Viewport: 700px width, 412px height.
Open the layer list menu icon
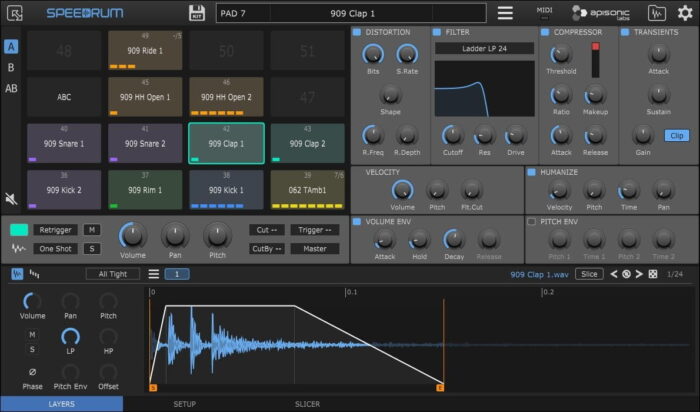(154, 274)
